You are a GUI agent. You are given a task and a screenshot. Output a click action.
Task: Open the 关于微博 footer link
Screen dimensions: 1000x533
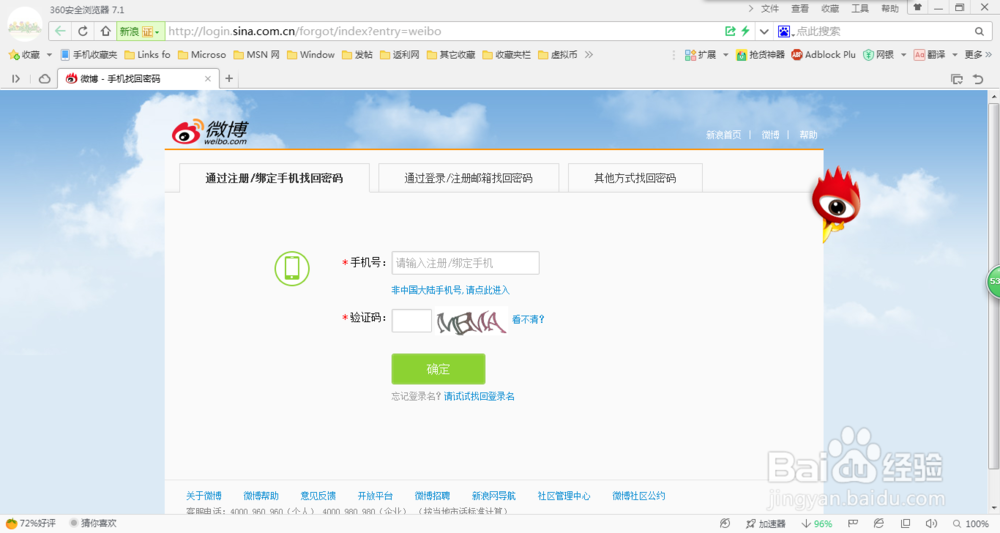(204, 495)
